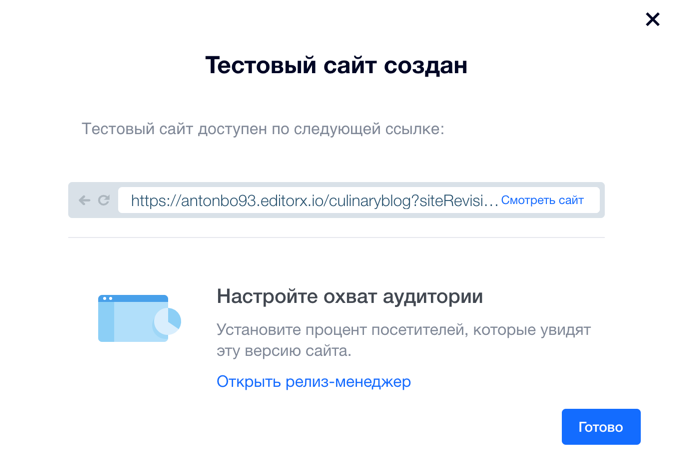Click the audience reach illustration
The height and width of the screenshot is (466, 674).
[x=139, y=318]
